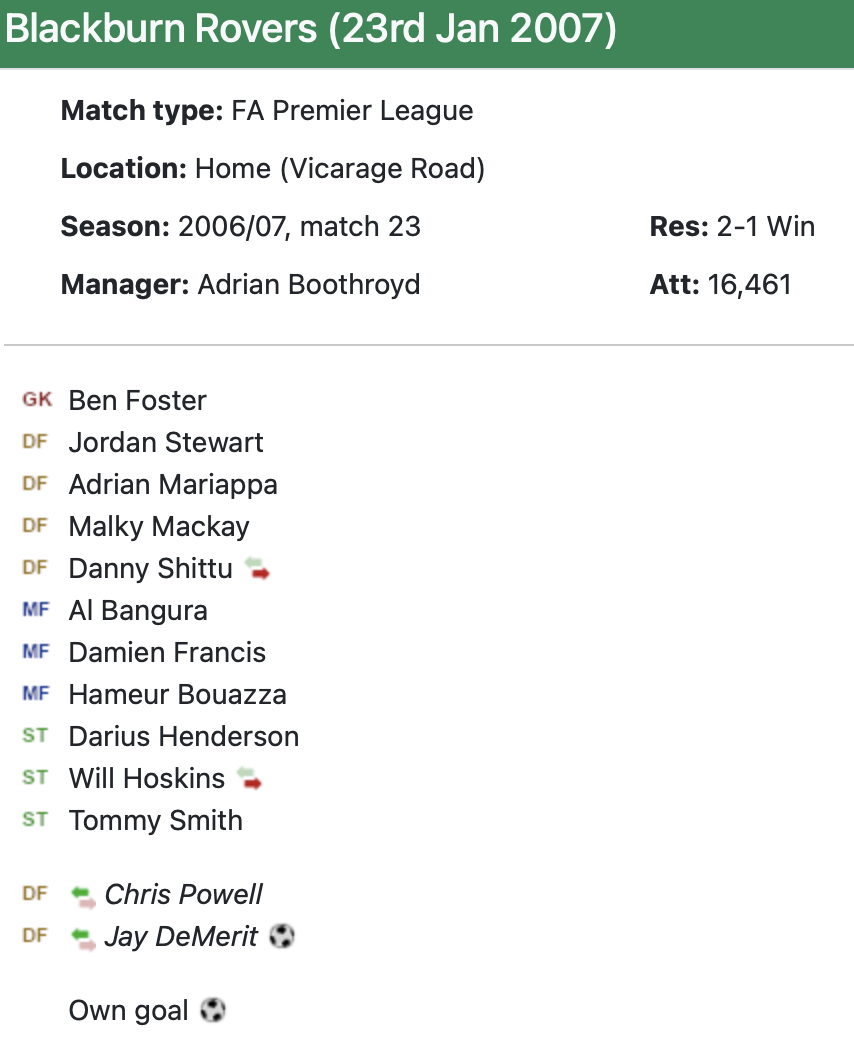Open Adrian Mariappa's player link

173,485
